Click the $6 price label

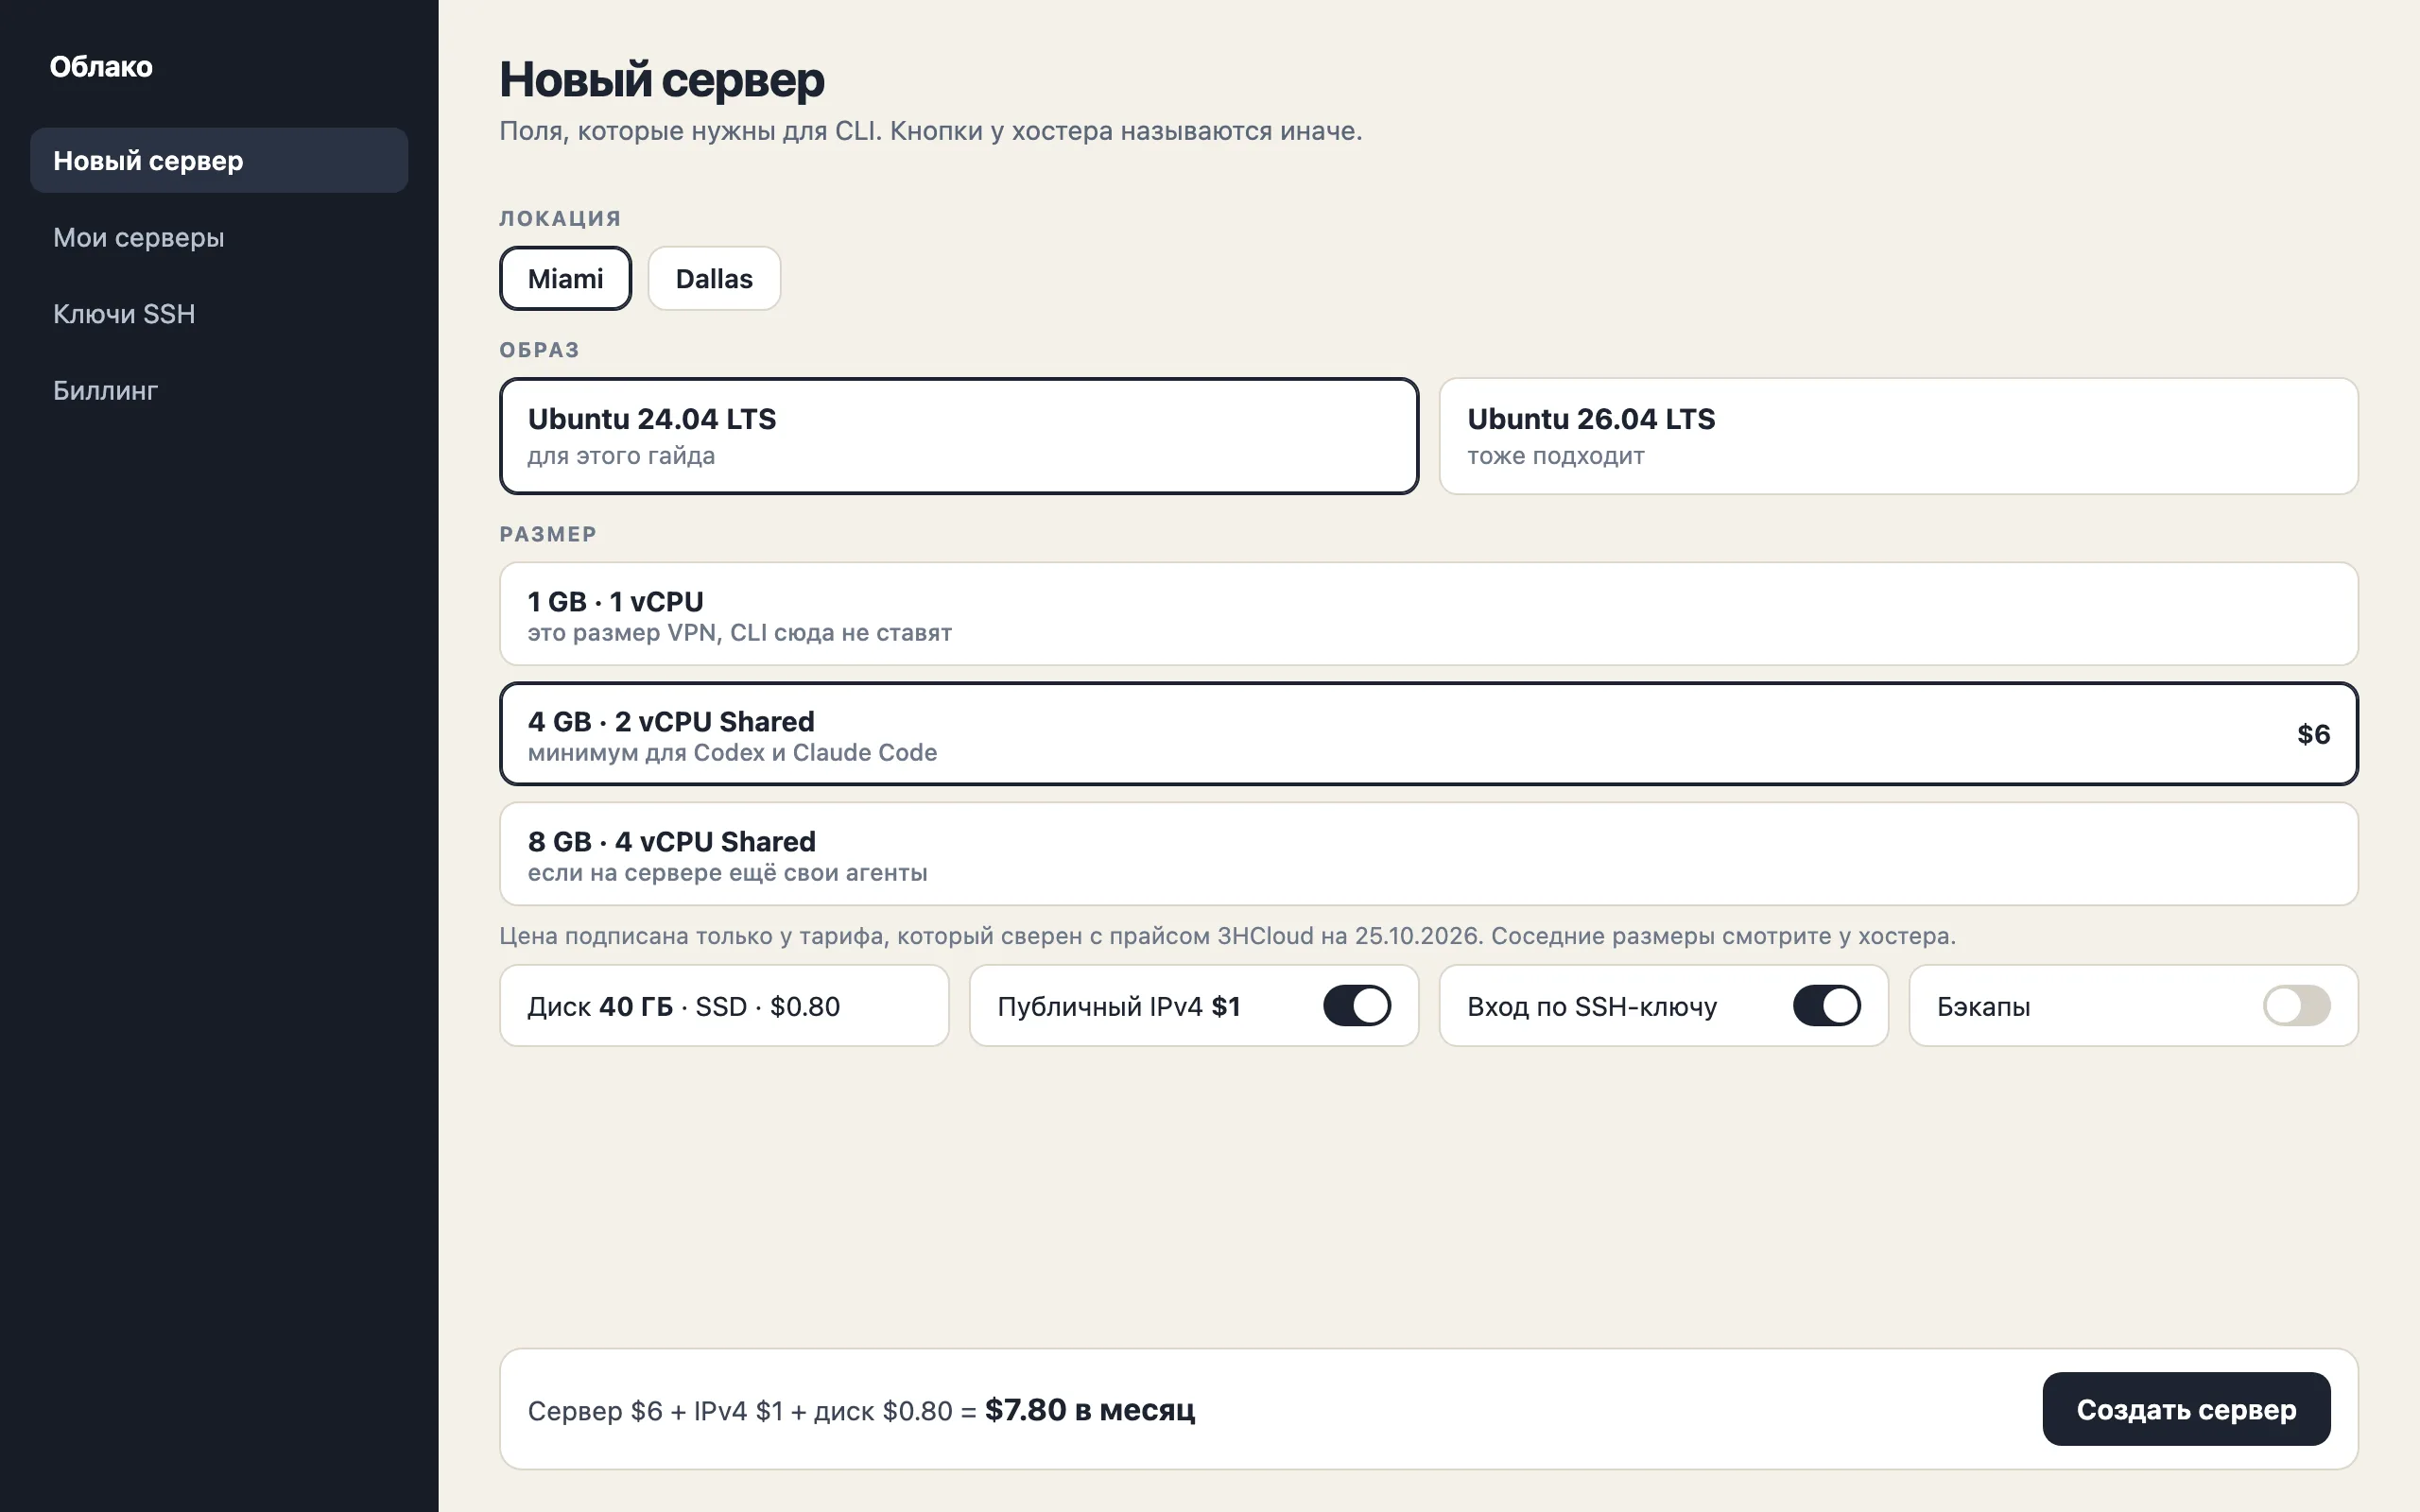click(x=2313, y=734)
